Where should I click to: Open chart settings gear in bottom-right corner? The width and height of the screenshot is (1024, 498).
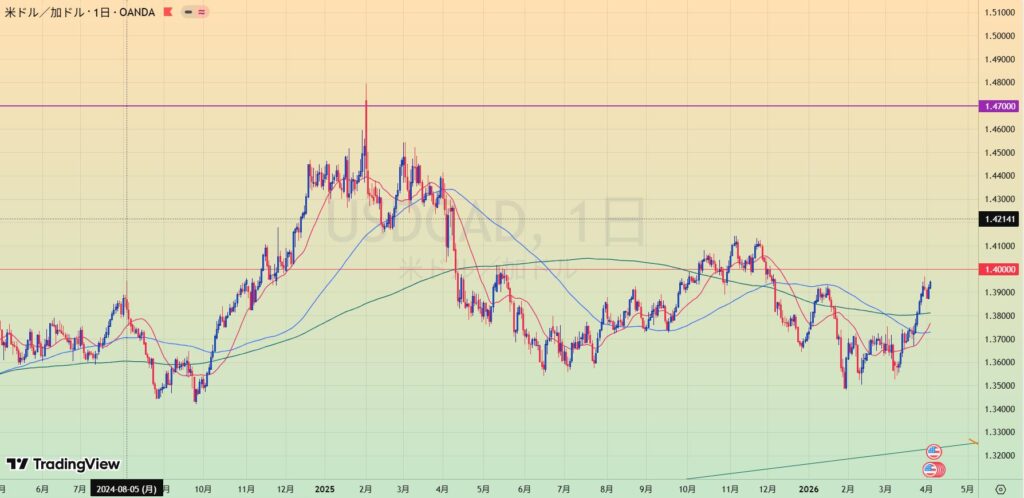[1000, 490]
